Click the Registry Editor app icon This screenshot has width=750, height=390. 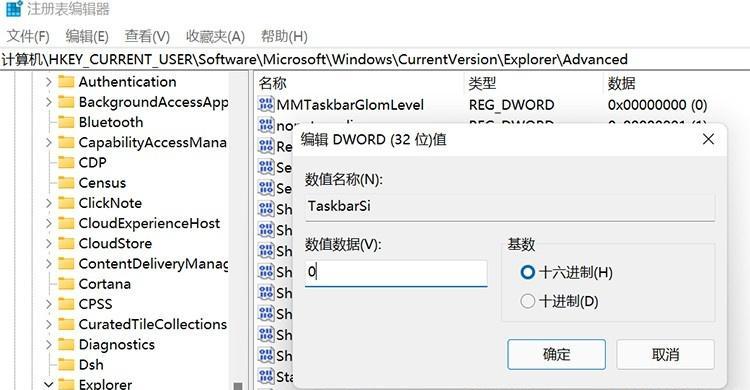[x=14, y=8]
